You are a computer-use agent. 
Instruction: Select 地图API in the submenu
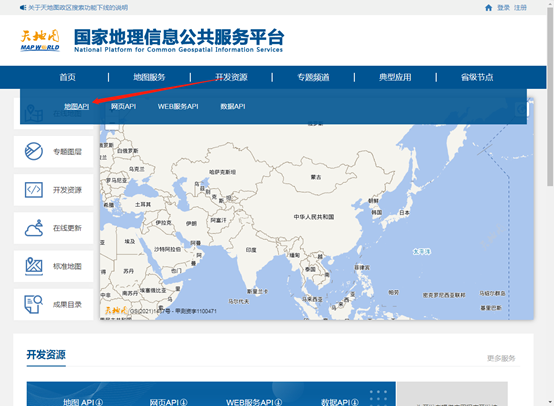click(x=77, y=106)
